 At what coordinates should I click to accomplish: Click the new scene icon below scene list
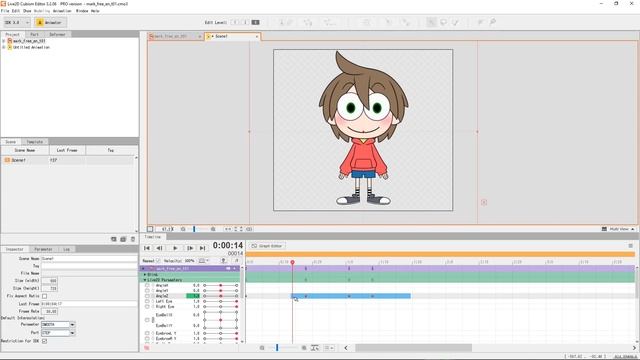(113, 239)
